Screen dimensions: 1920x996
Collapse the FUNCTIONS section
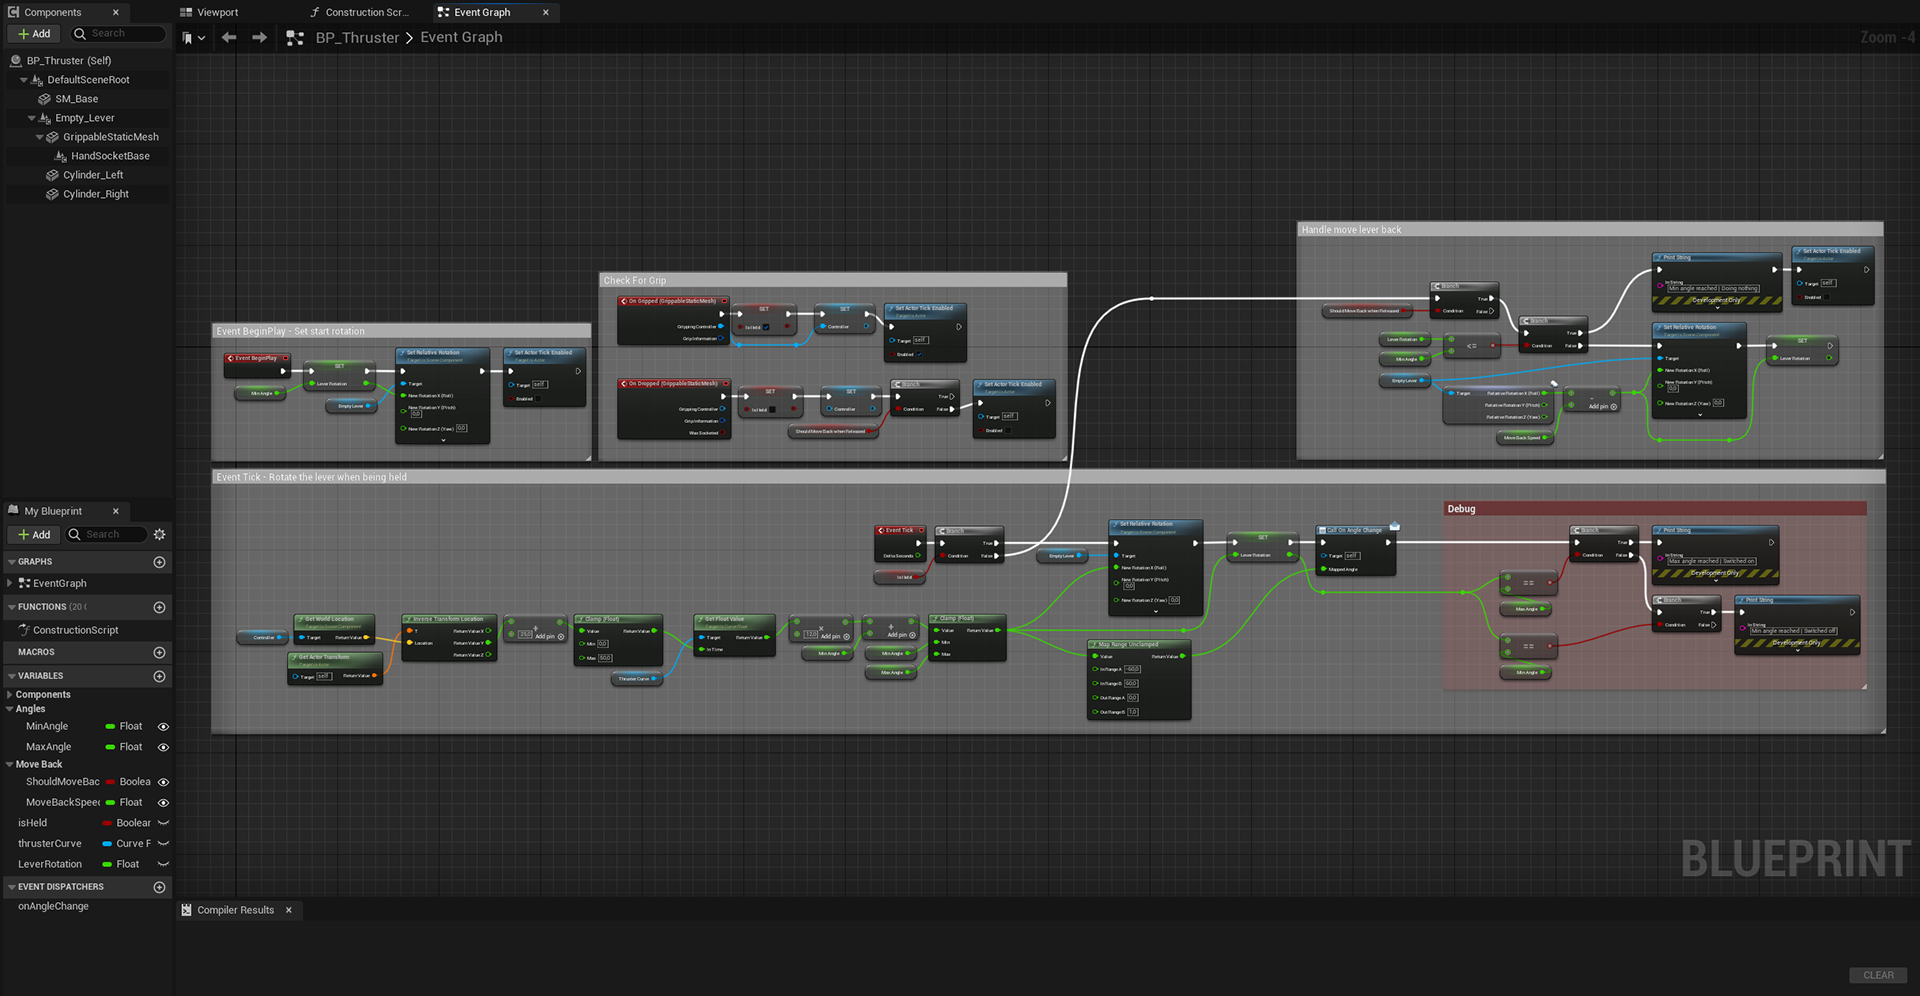point(11,607)
